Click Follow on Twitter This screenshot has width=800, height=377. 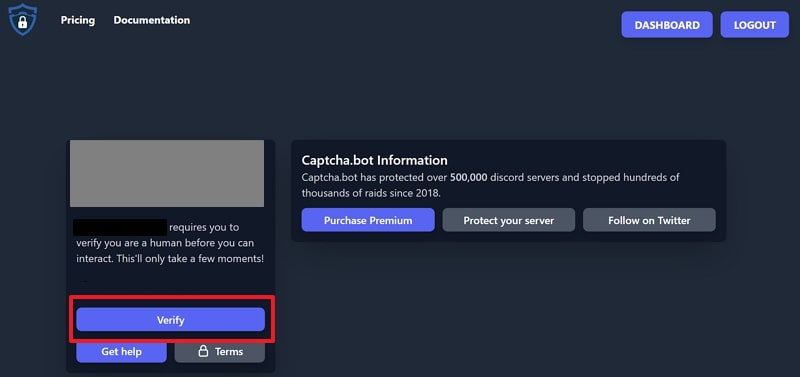649,220
